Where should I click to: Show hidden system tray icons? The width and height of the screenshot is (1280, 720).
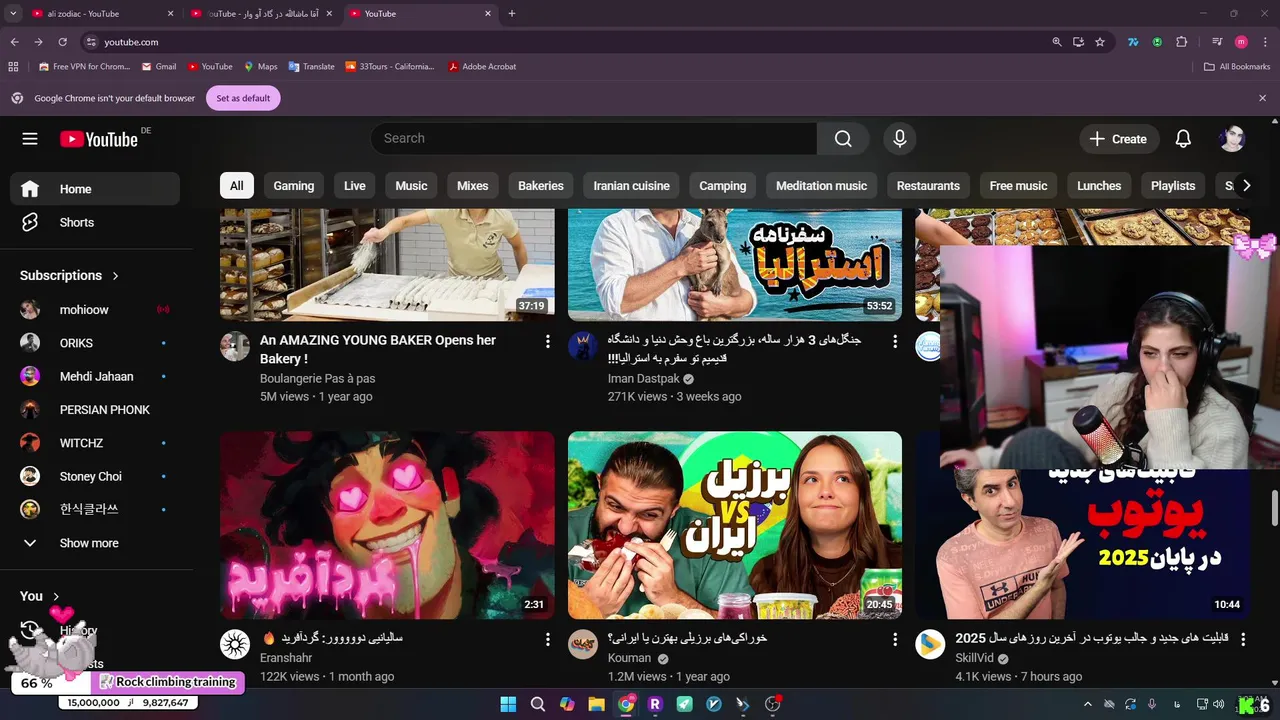tap(1088, 704)
